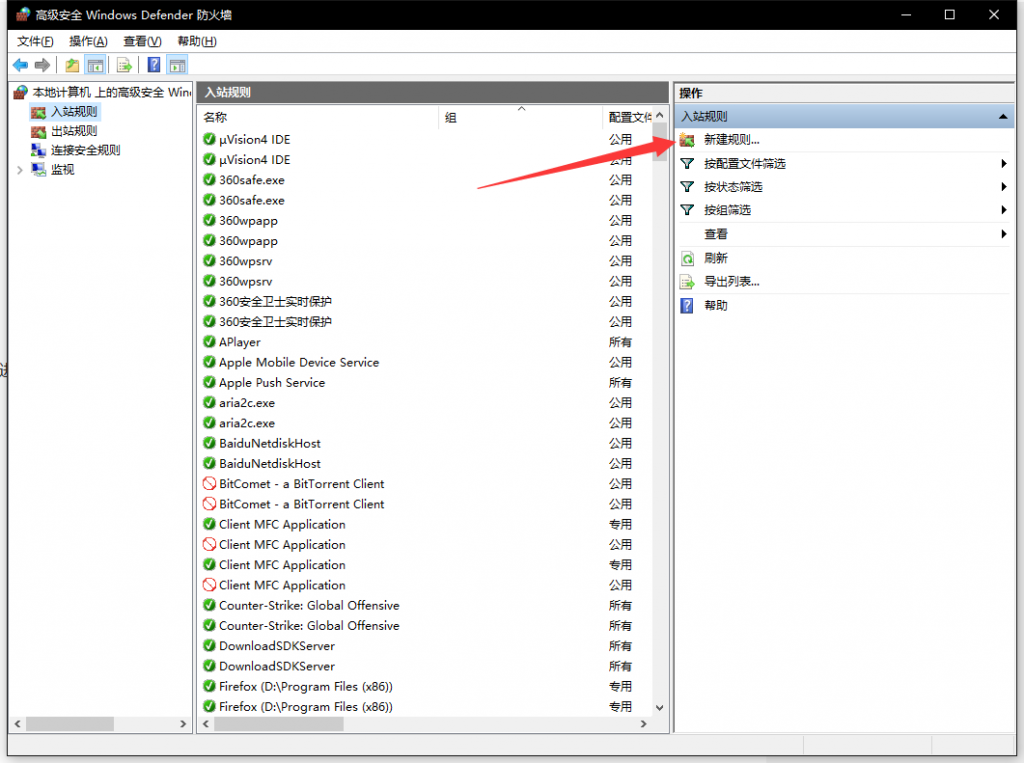
Task: Collapse the 入站规则 actions section header
Action: (1003, 117)
